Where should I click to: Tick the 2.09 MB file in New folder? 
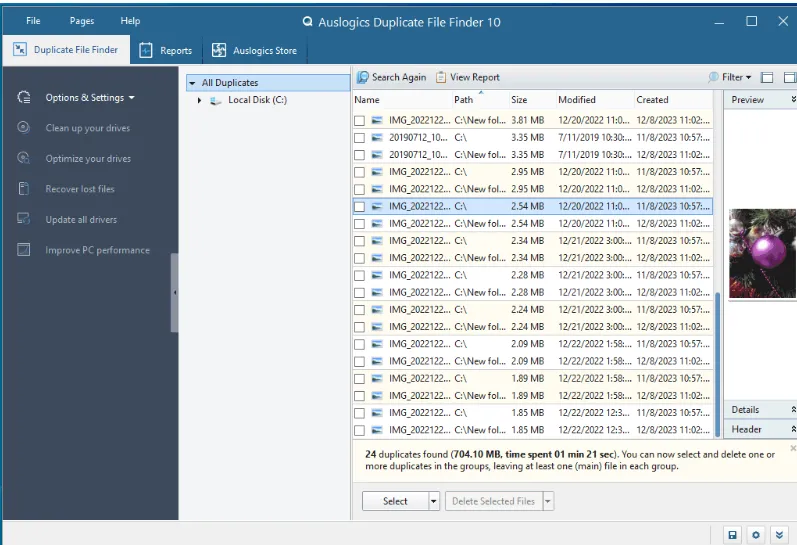pos(359,361)
